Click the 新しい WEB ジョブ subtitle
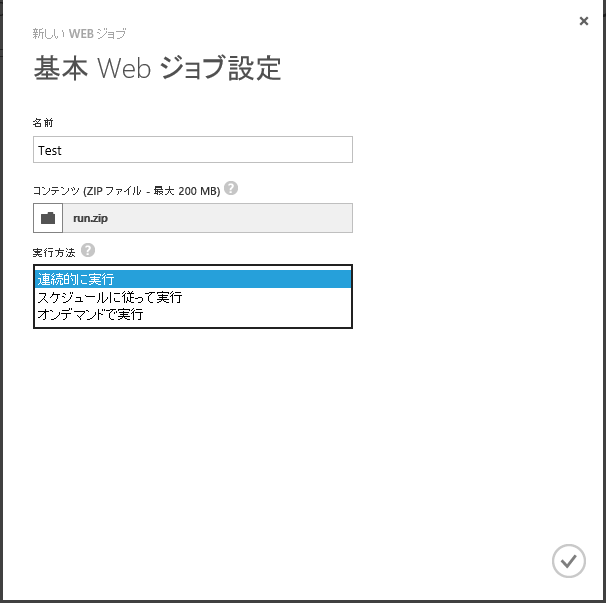 click(x=80, y=34)
